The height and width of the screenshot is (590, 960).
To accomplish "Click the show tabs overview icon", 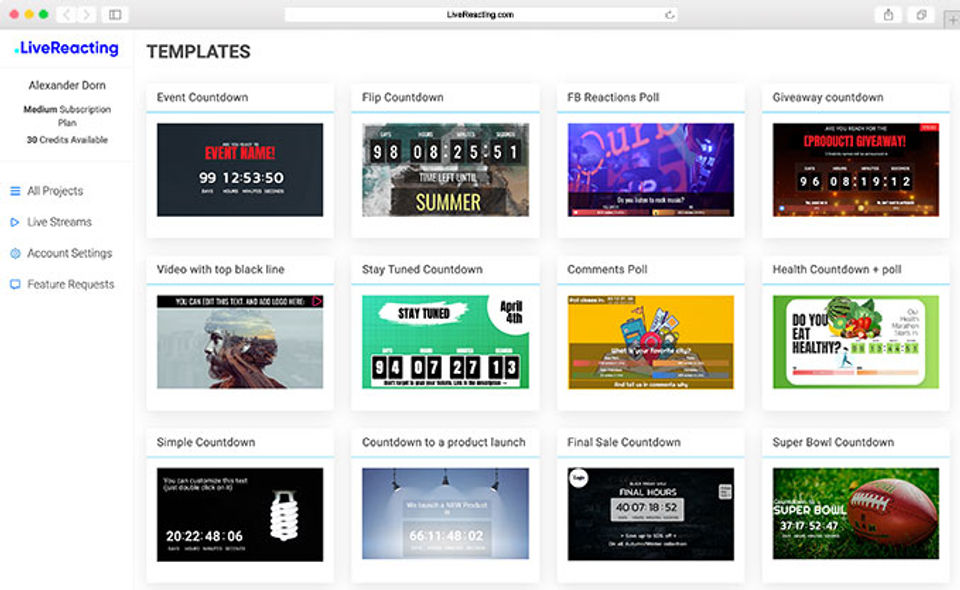I will point(921,15).
